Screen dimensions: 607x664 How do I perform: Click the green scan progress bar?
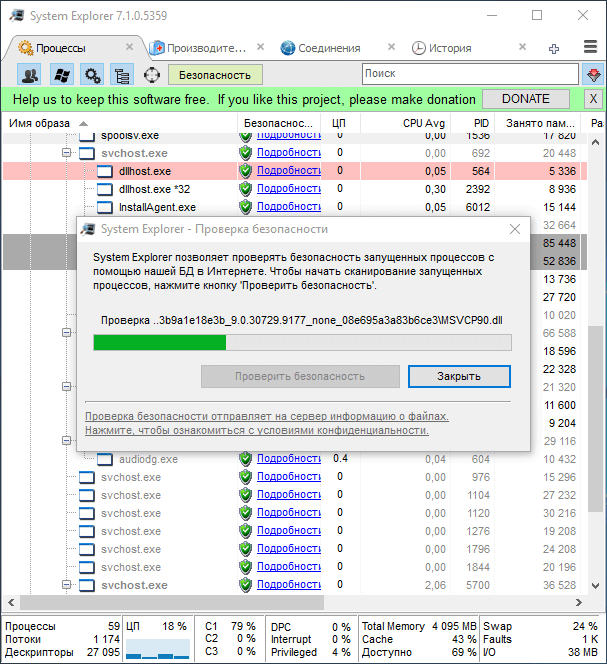click(302, 343)
